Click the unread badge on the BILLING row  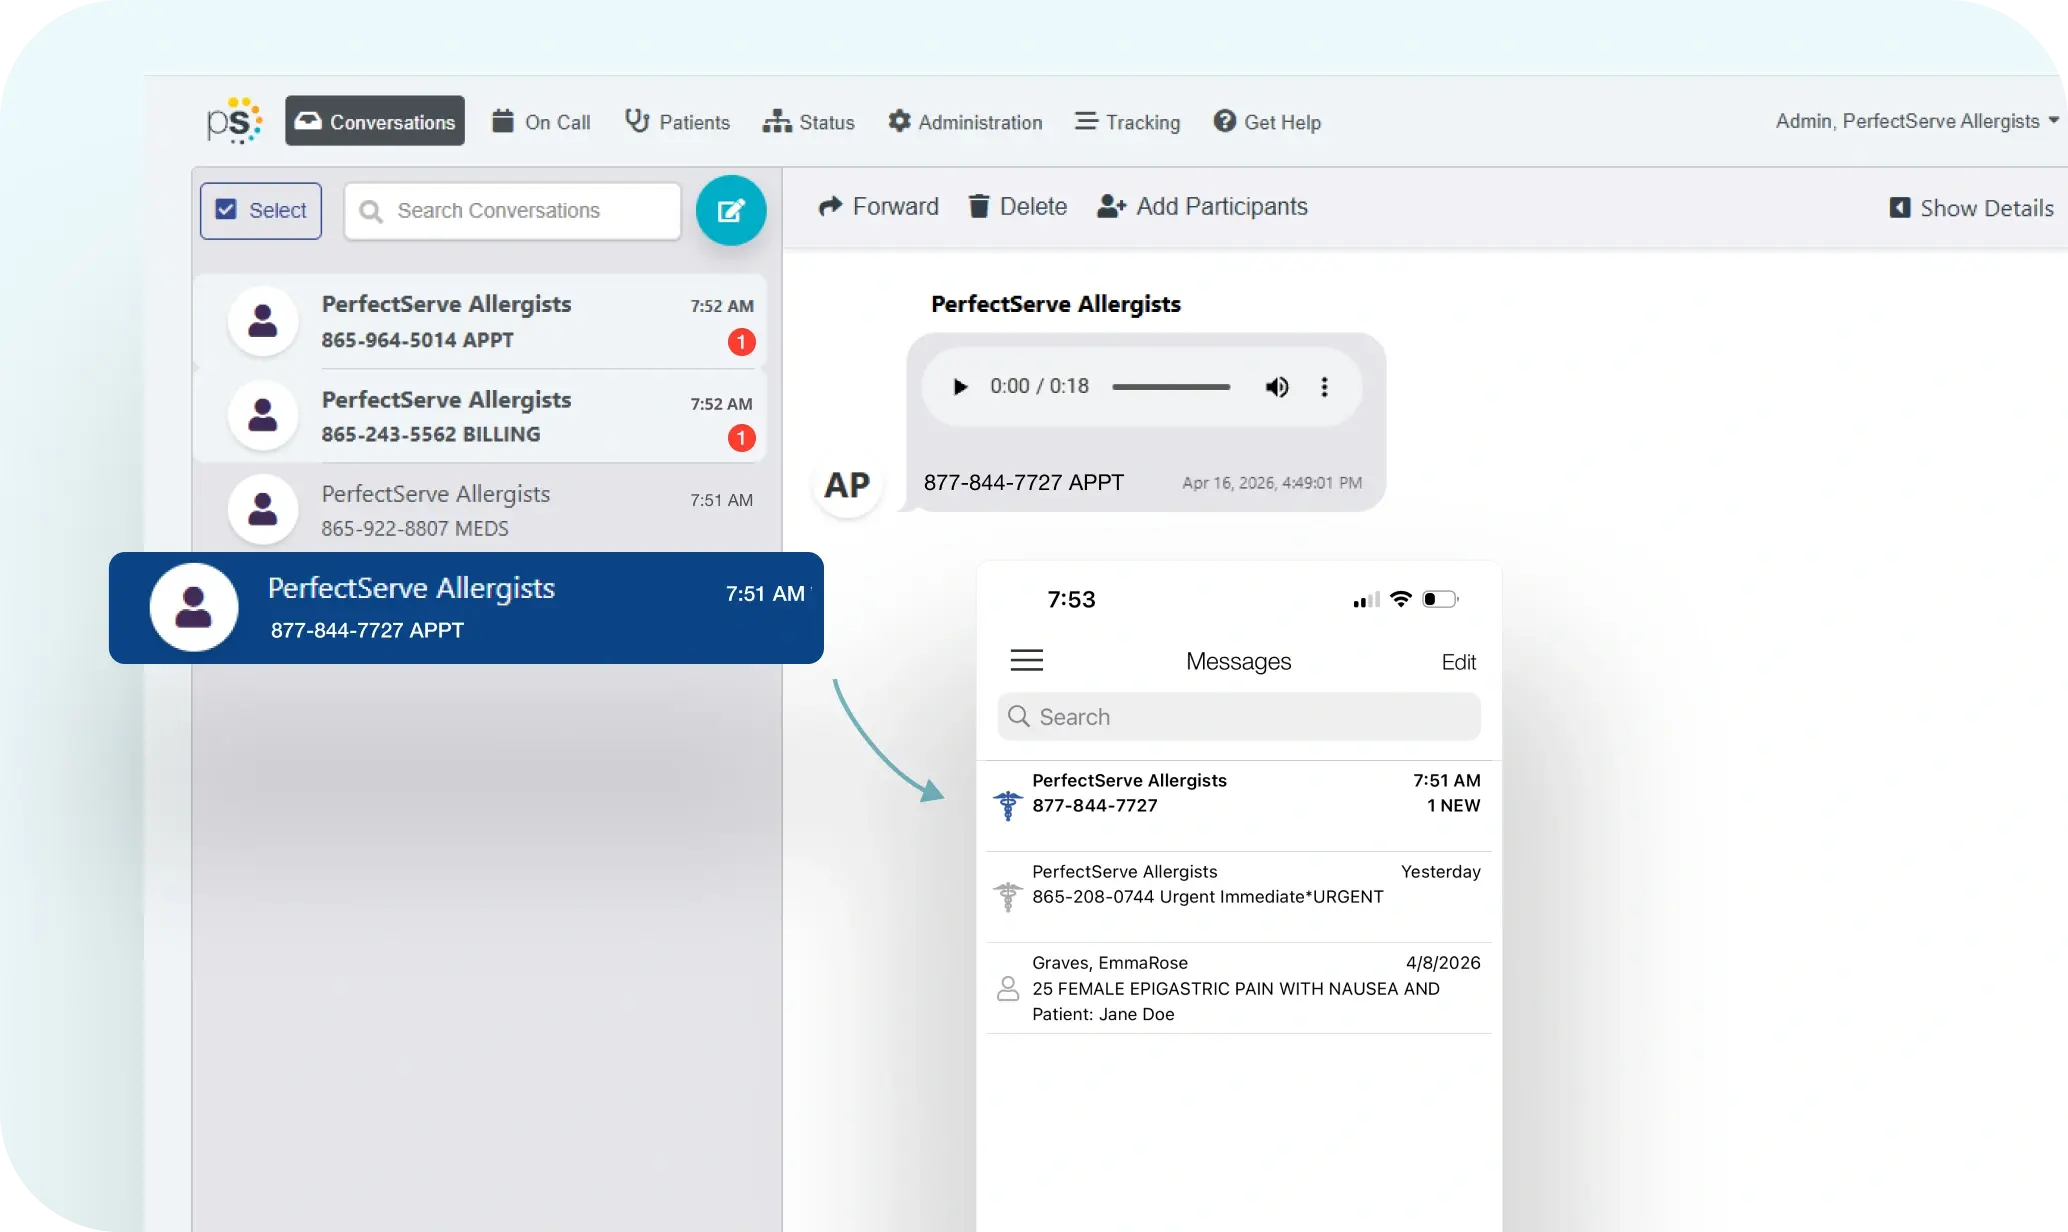tap(741, 438)
